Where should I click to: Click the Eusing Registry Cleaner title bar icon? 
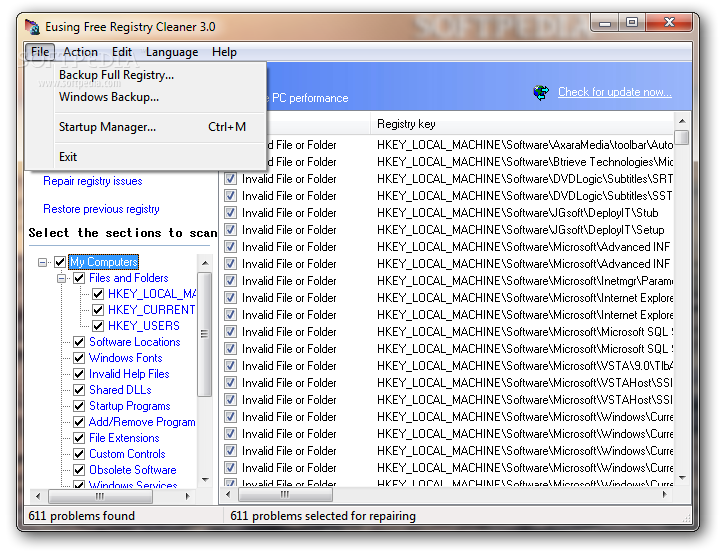click(x=32, y=27)
